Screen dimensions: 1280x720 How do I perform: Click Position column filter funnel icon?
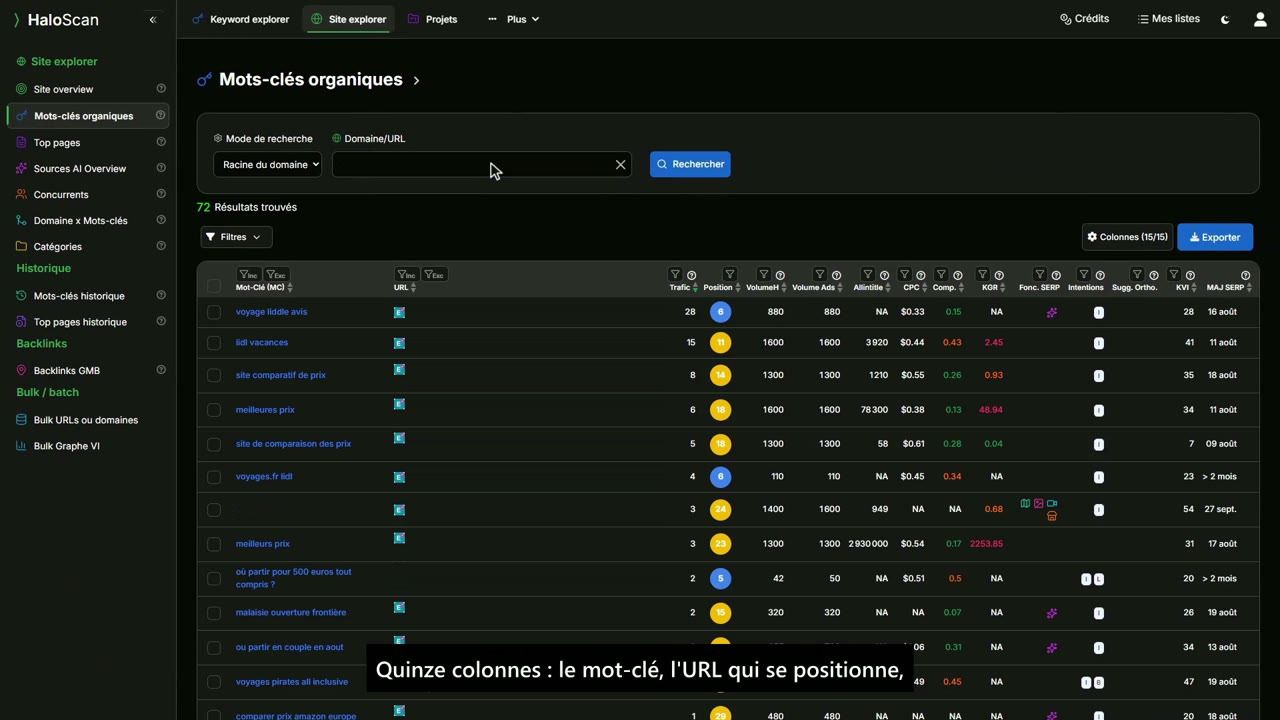[x=729, y=274]
